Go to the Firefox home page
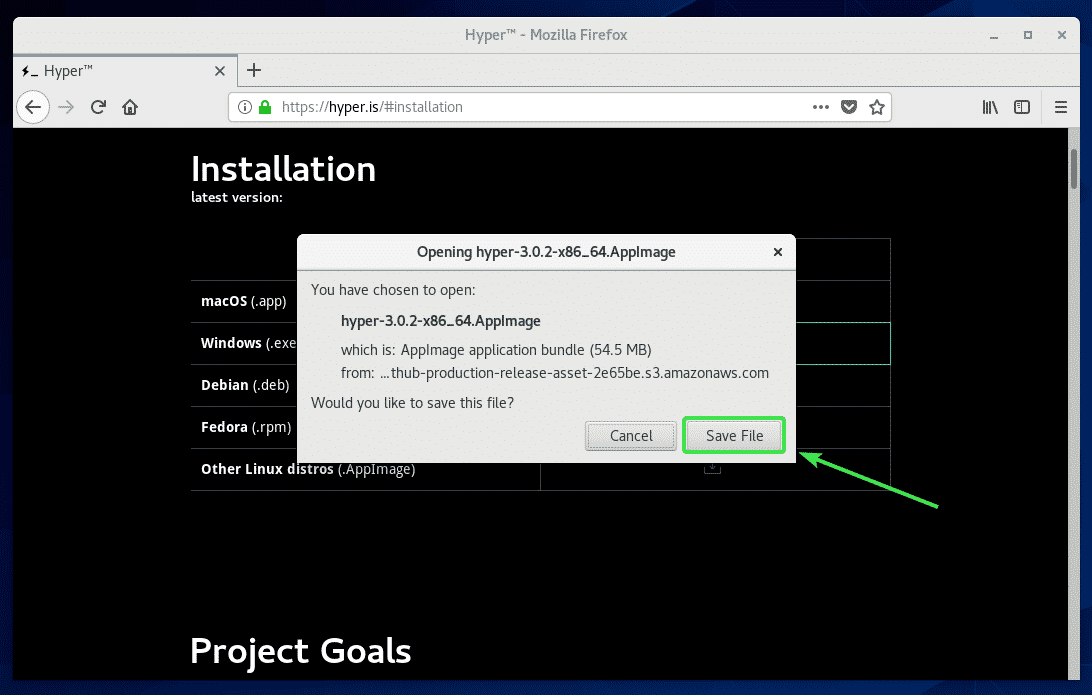 coord(130,107)
